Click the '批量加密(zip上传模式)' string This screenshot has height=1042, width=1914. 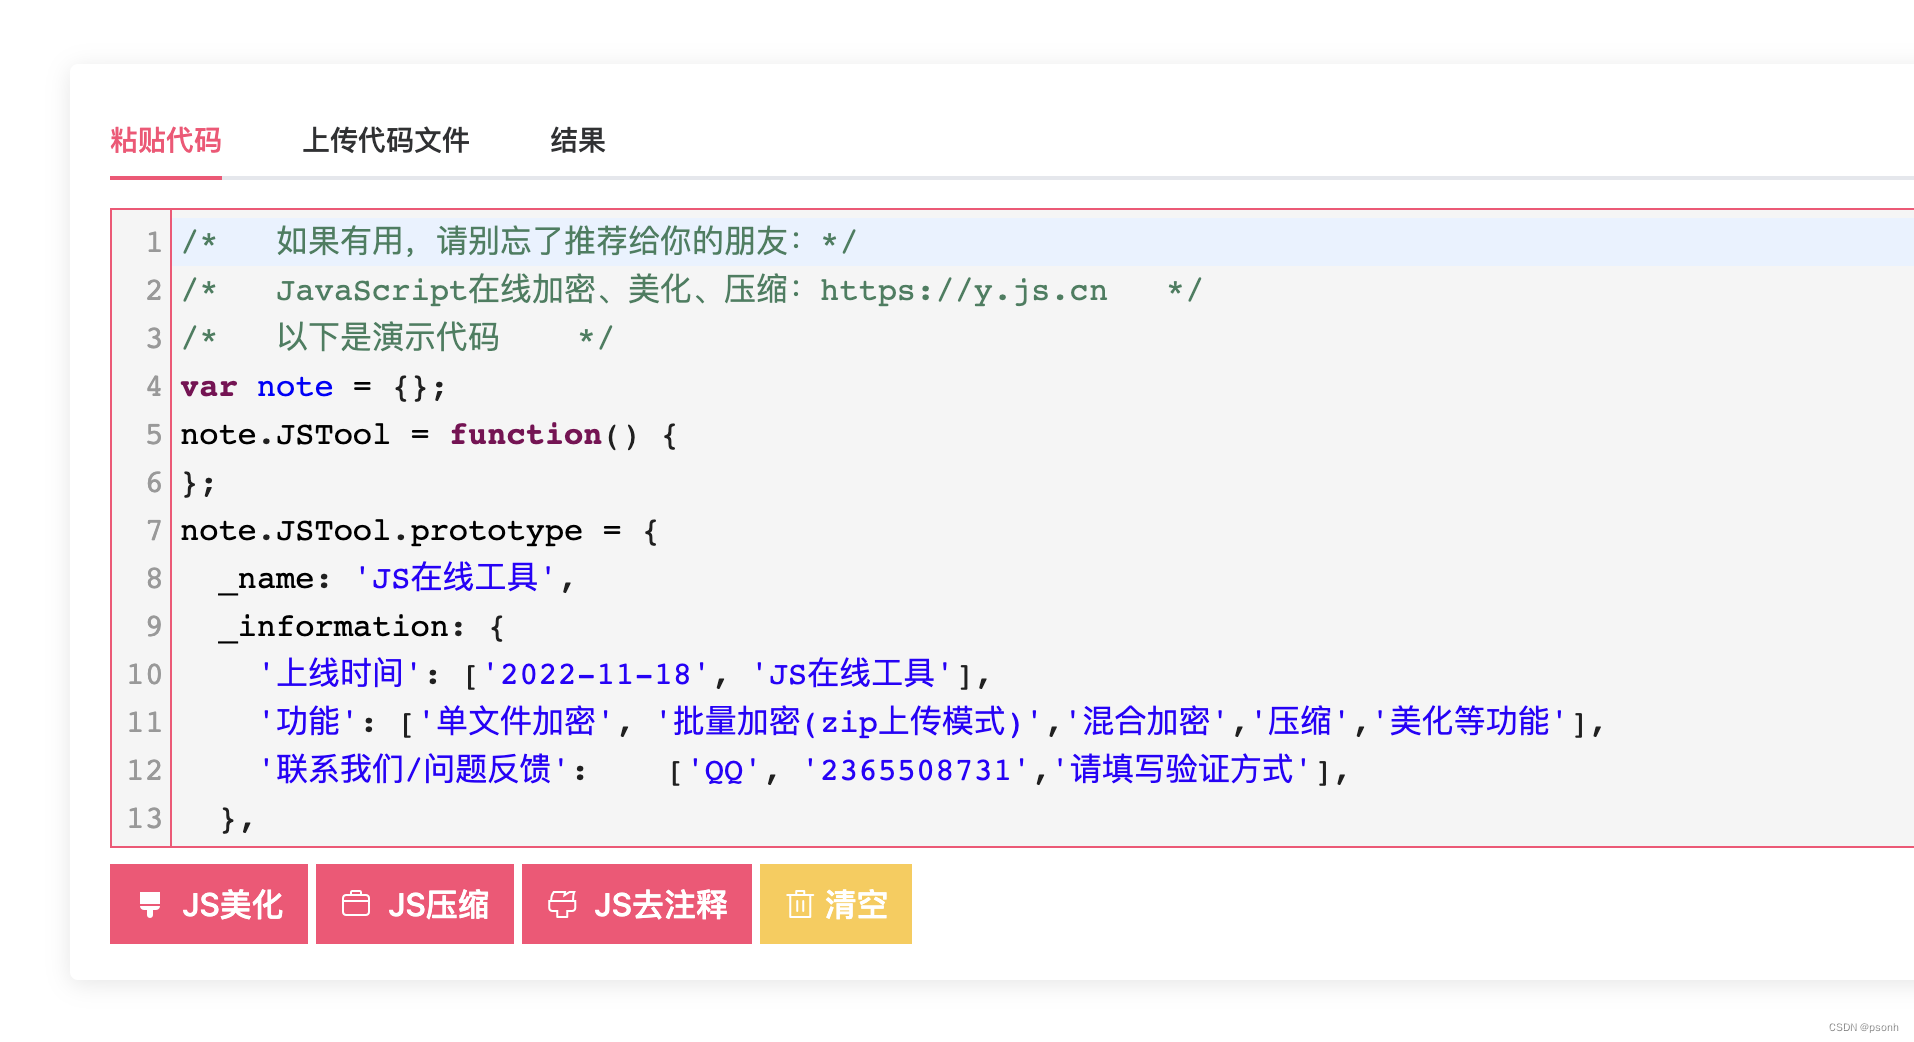point(849,722)
